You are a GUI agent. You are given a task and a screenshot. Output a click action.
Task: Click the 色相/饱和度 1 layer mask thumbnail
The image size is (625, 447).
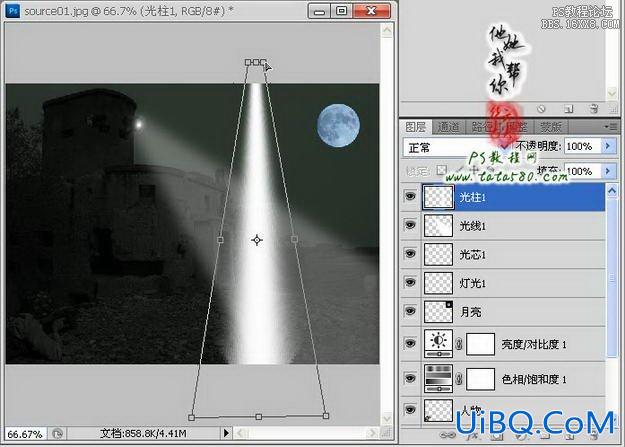pyautogui.click(x=480, y=379)
